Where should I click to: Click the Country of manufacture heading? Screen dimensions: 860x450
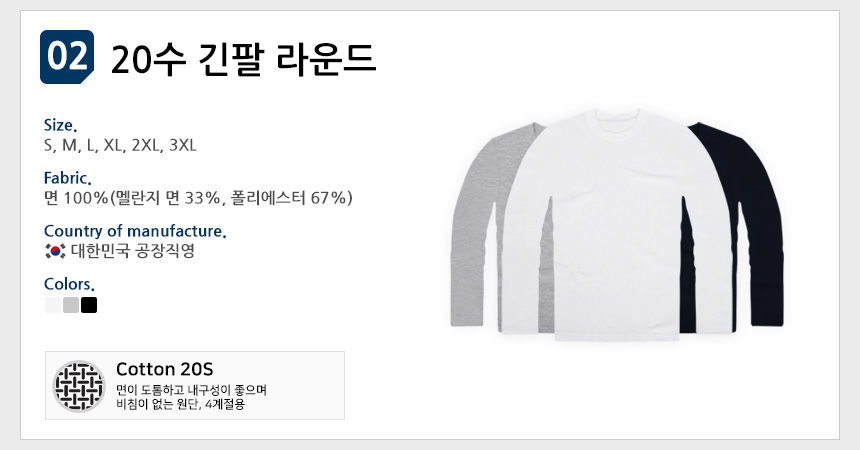[135, 231]
